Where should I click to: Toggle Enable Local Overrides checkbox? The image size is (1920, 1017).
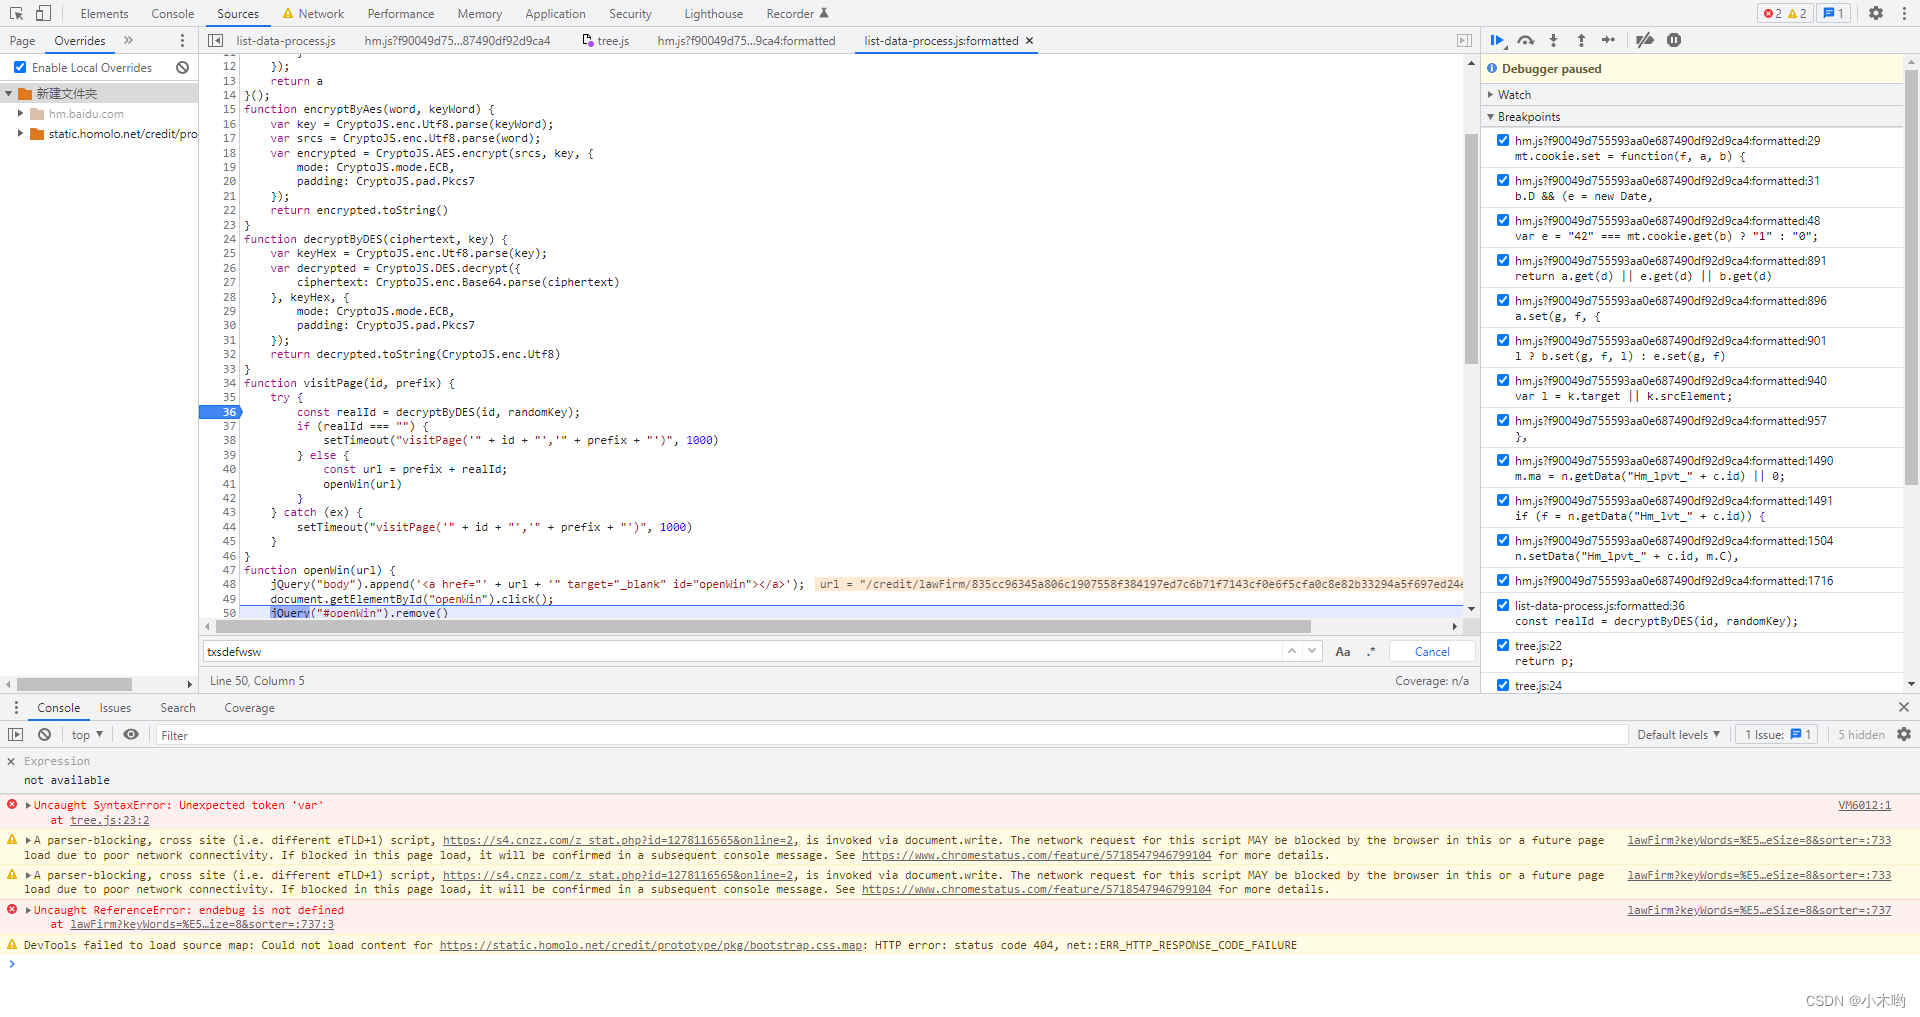(x=20, y=67)
